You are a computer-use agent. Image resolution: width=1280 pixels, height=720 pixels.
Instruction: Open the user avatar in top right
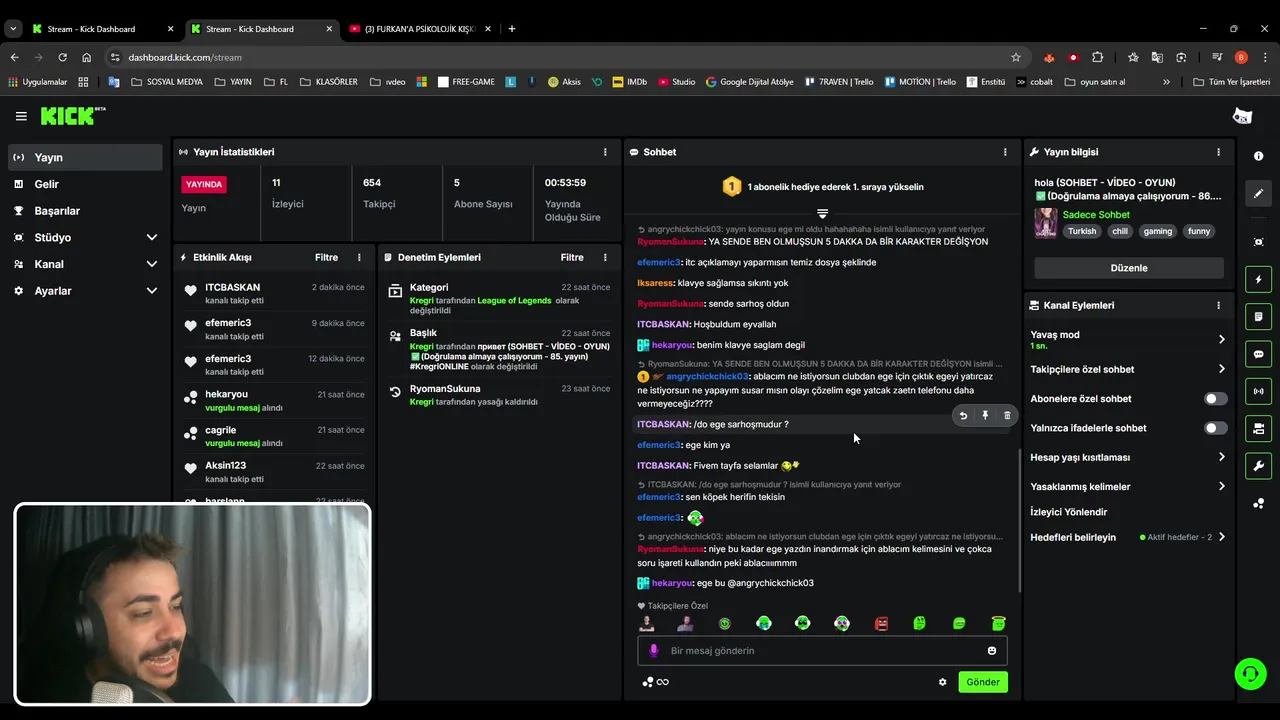(x=1242, y=116)
